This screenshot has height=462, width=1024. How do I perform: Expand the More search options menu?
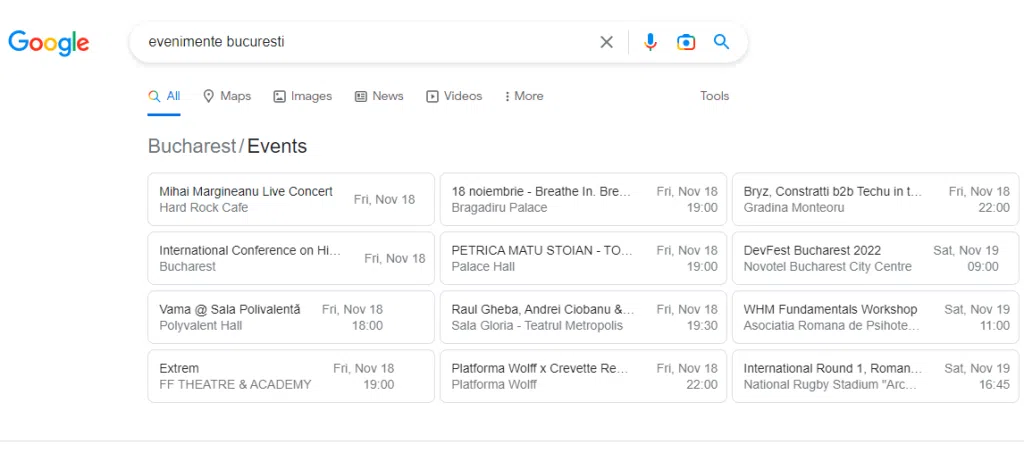[x=524, y=96]
